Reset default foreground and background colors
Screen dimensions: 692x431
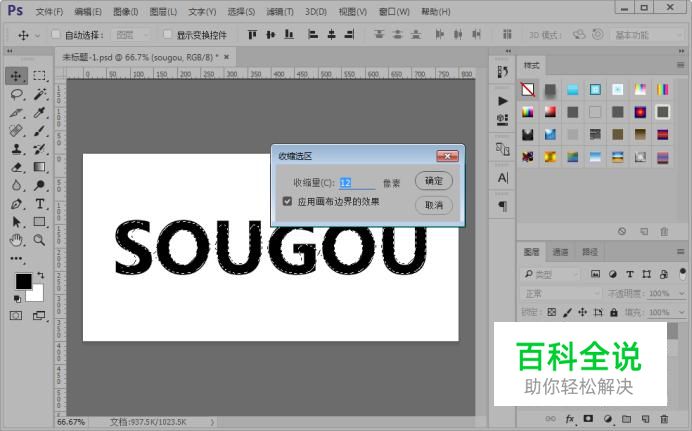point(17,299)
